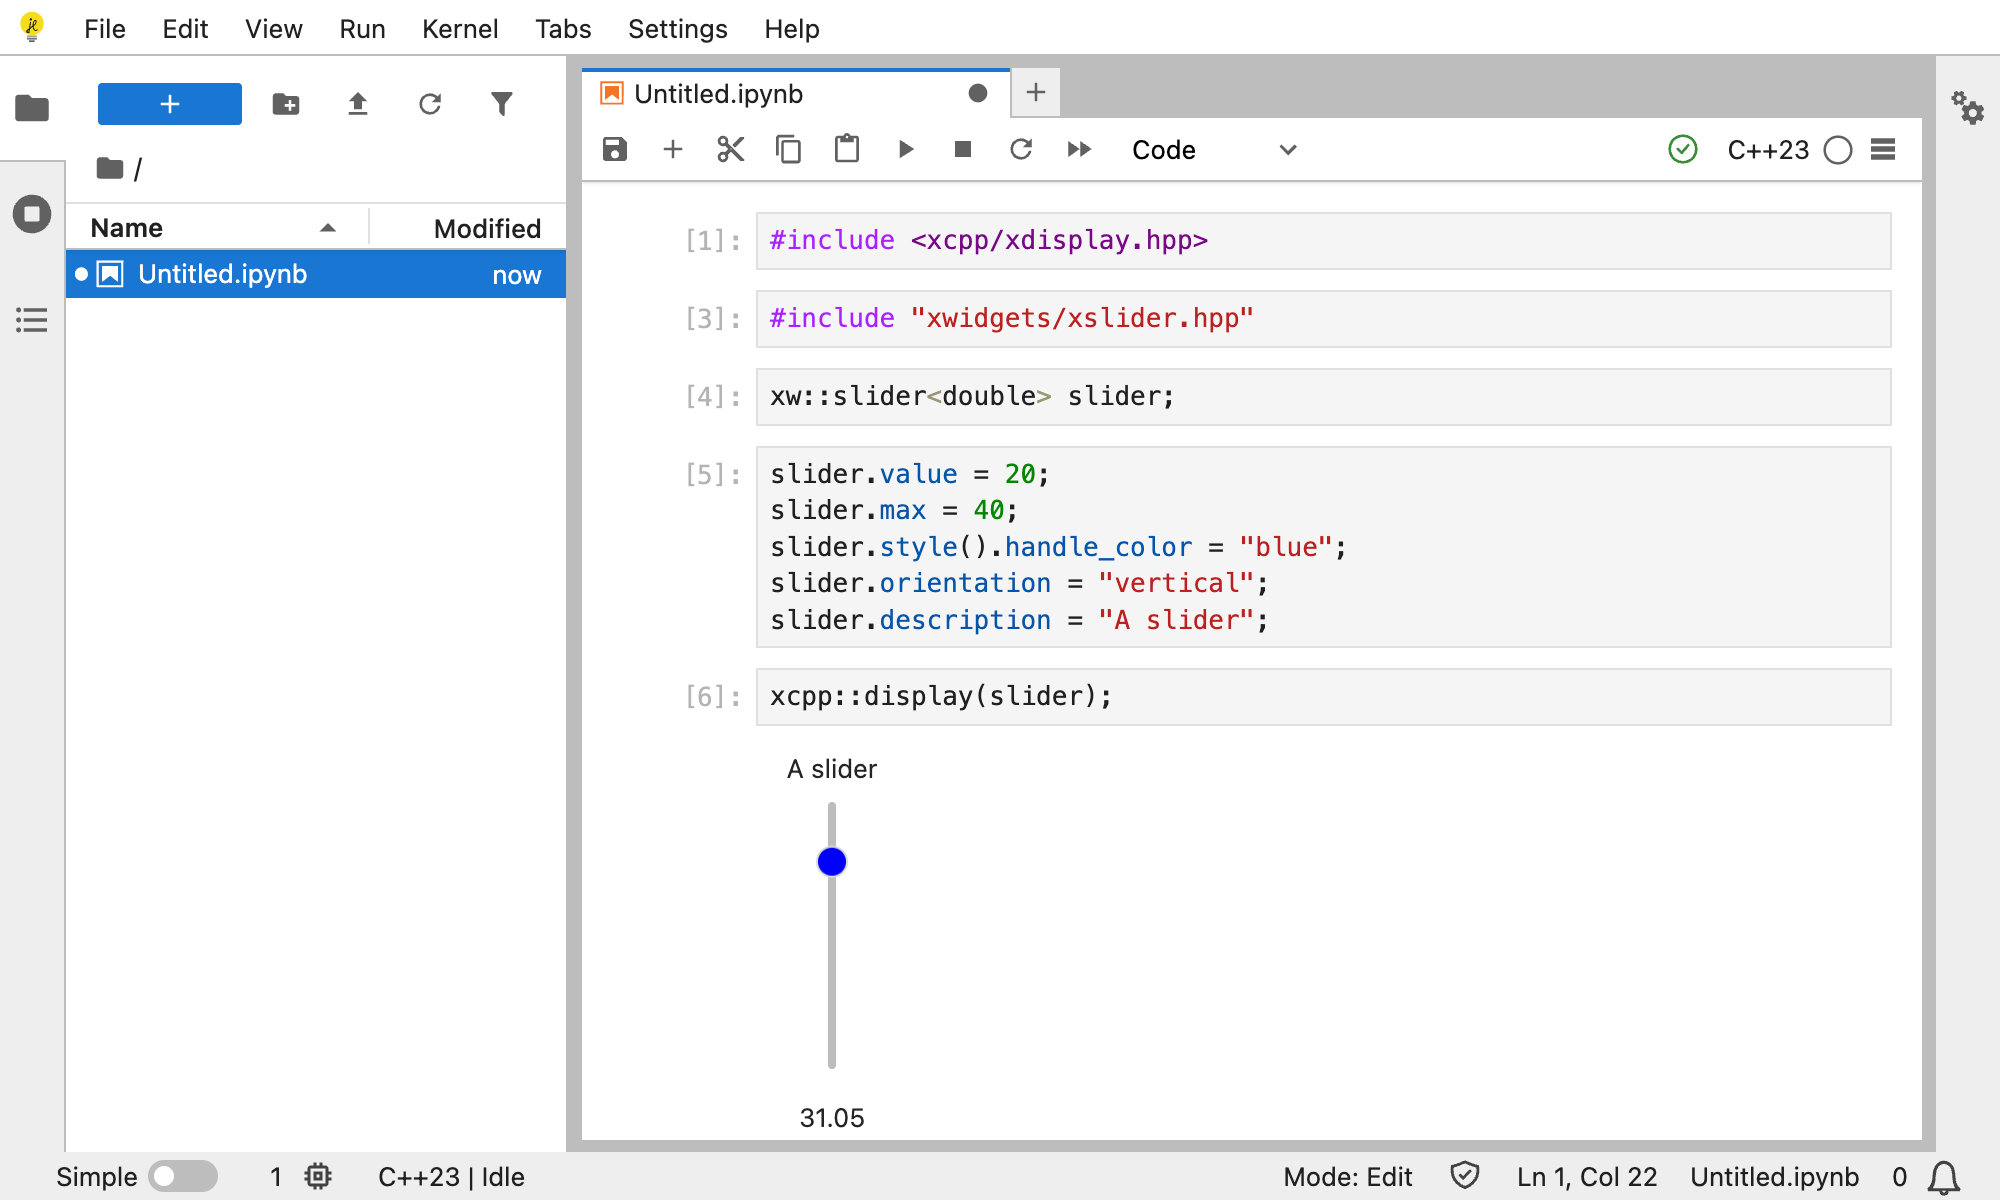
Task: Click into the slider declaration cell
Action: (1323, 396)
